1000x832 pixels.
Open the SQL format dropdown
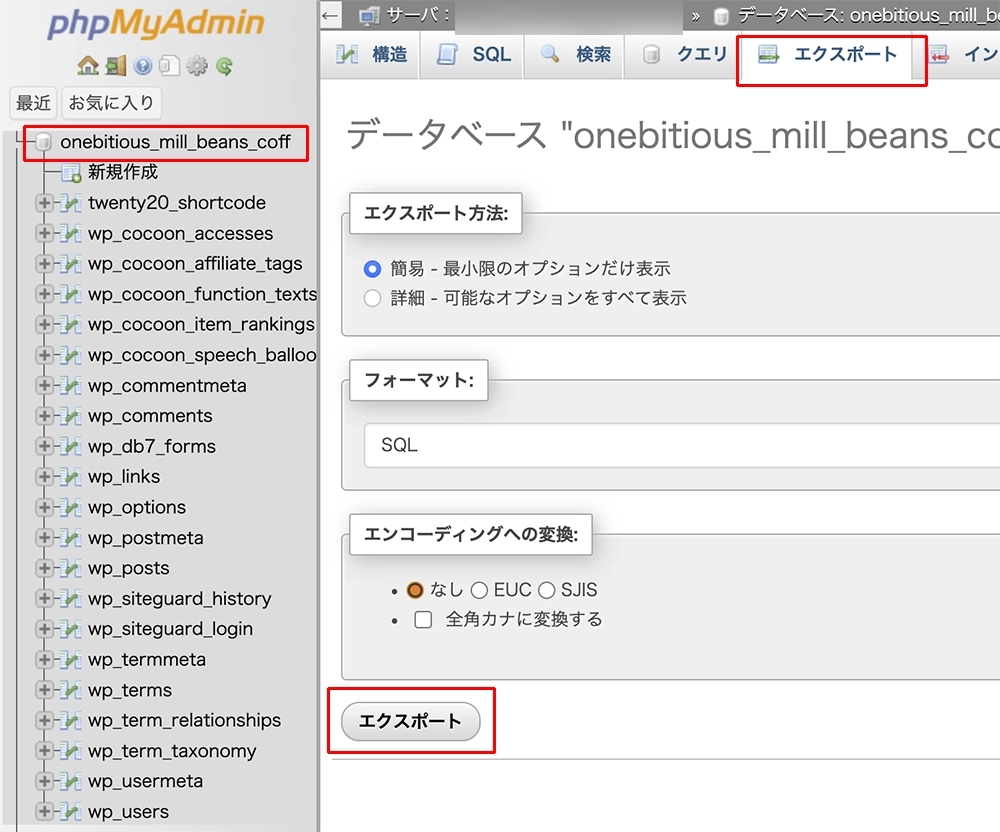tap(680, 445)
